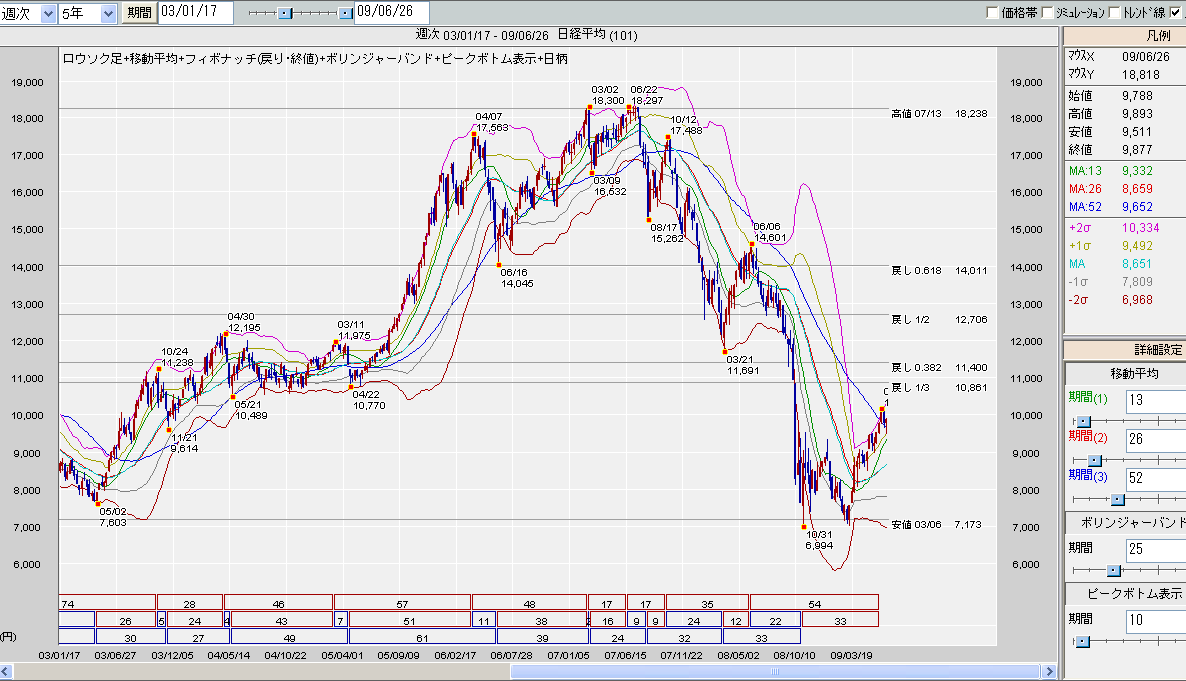Image resolution: width=1186 pixels, height=681 pixels.
Task: Enable the トレンド線 checkbox
Action: [1114, 12]
